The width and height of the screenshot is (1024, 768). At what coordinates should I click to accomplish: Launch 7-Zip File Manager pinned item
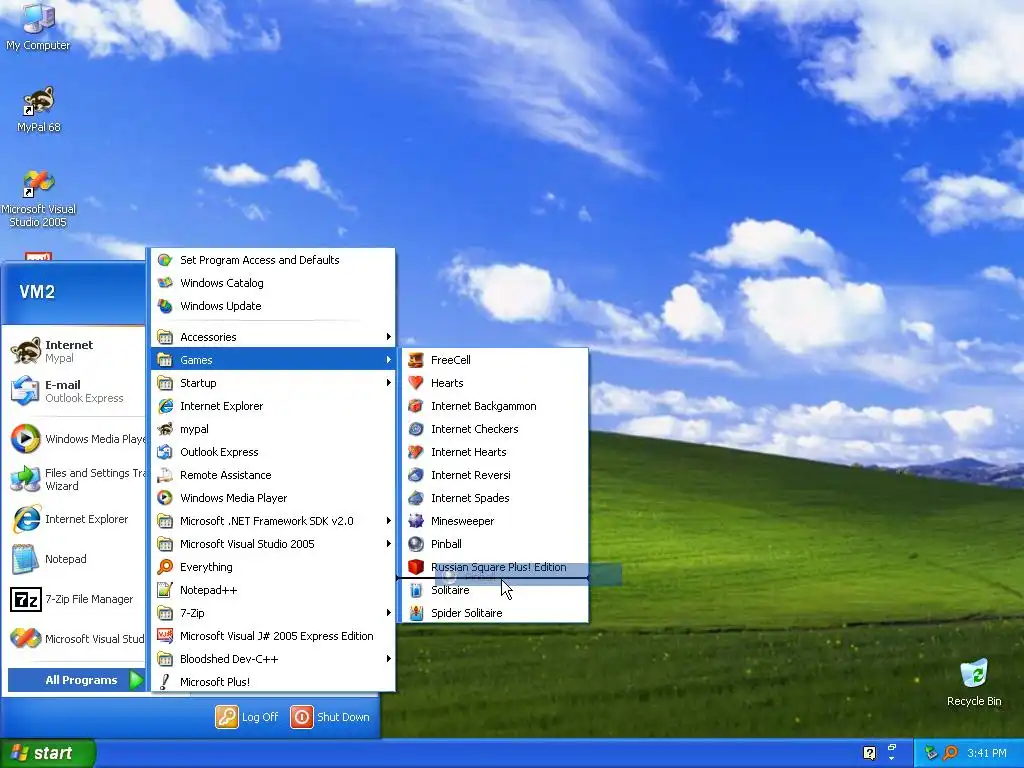click(76, 599)
